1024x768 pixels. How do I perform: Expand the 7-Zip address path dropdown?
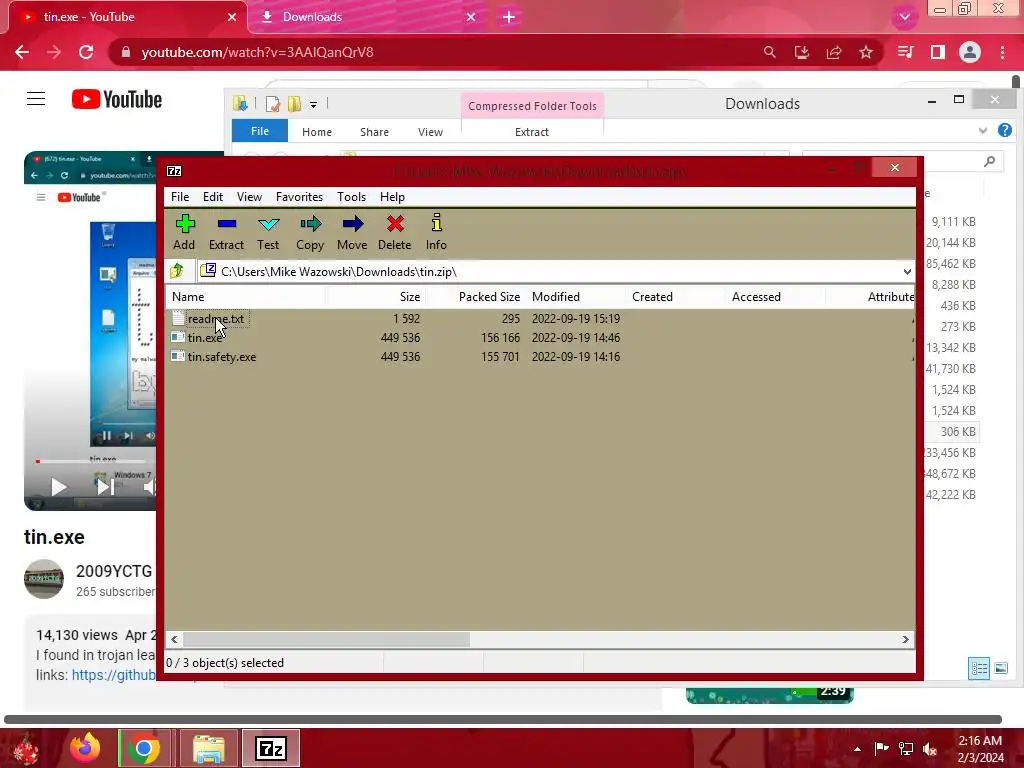(906, 272)
